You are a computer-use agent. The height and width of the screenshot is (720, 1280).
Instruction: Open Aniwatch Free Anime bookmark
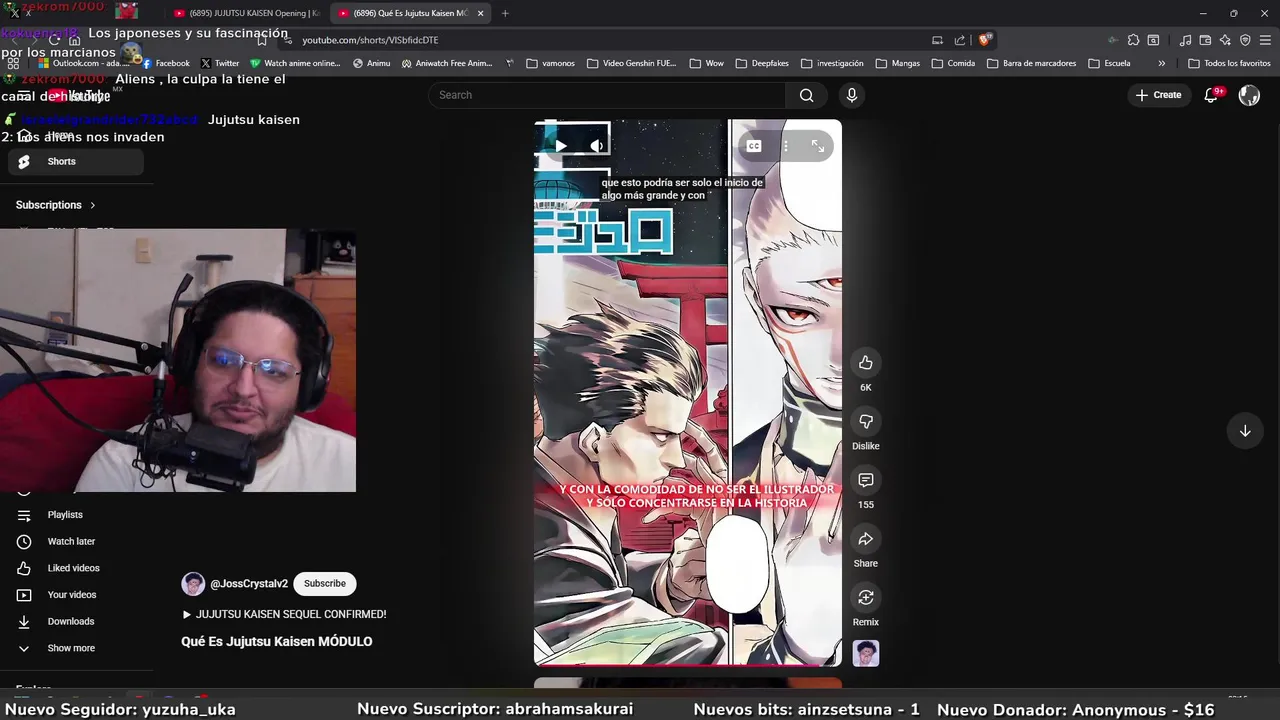coord(447,63)
